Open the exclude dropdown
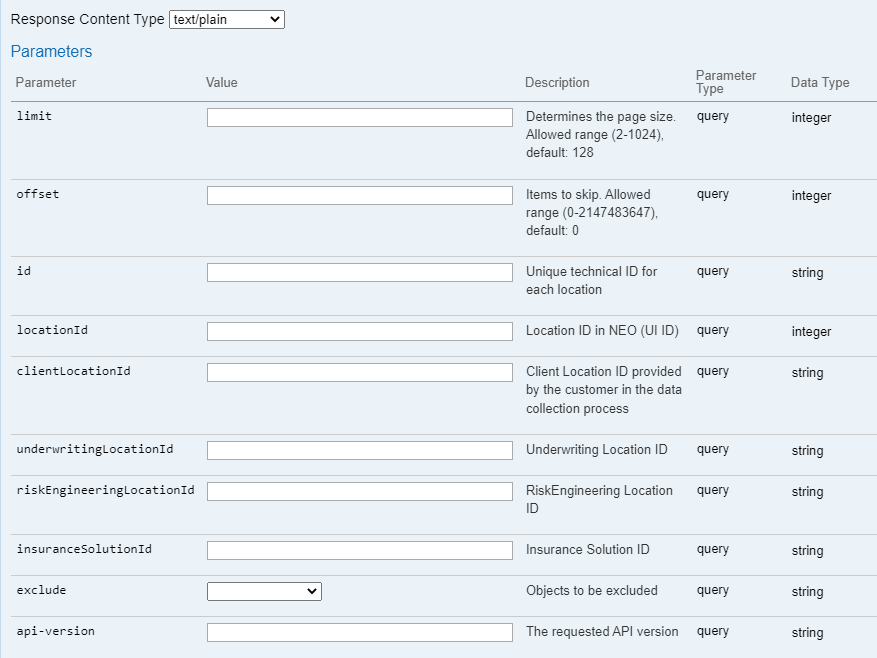The height and width of the screenshot is (658, 877). coord(264,591)
